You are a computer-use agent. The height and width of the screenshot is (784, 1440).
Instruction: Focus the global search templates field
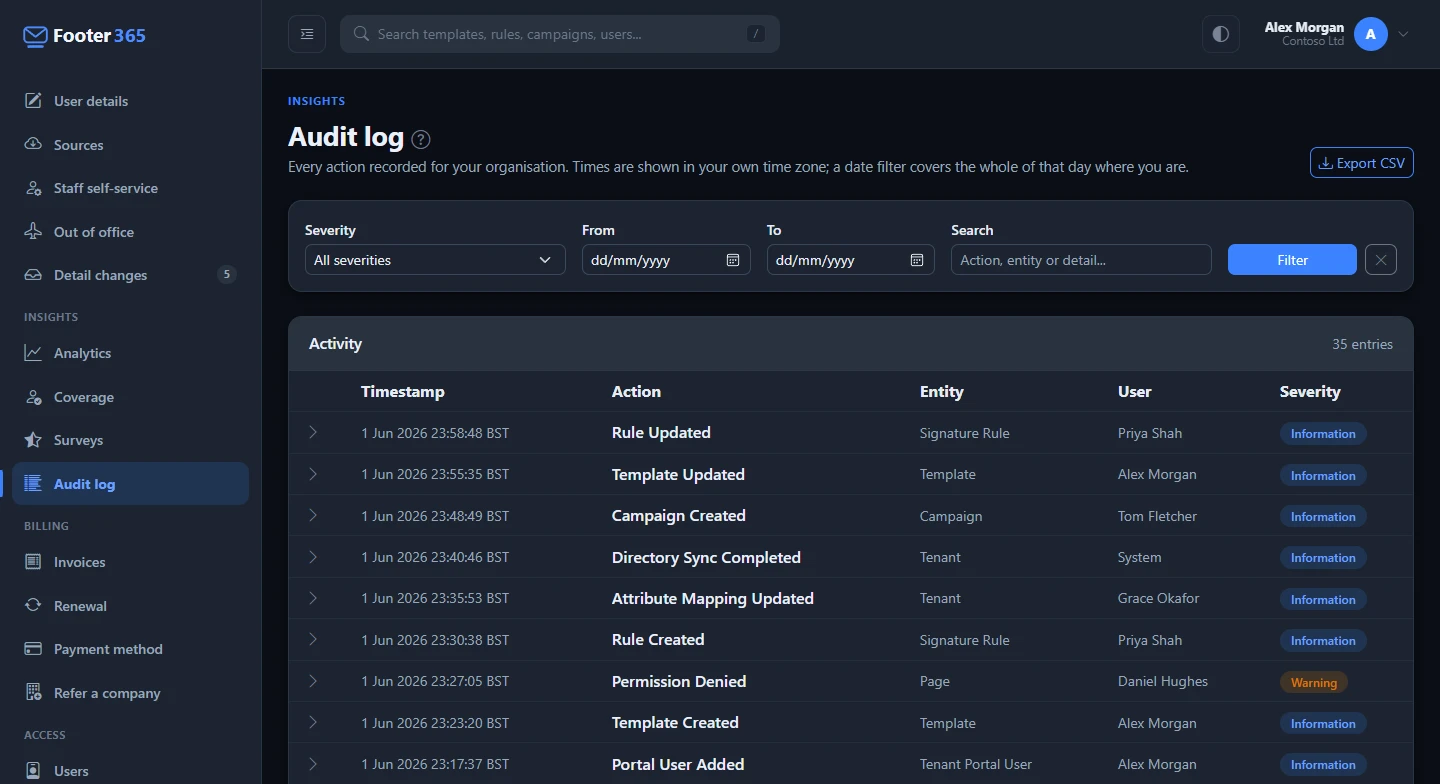560,34
